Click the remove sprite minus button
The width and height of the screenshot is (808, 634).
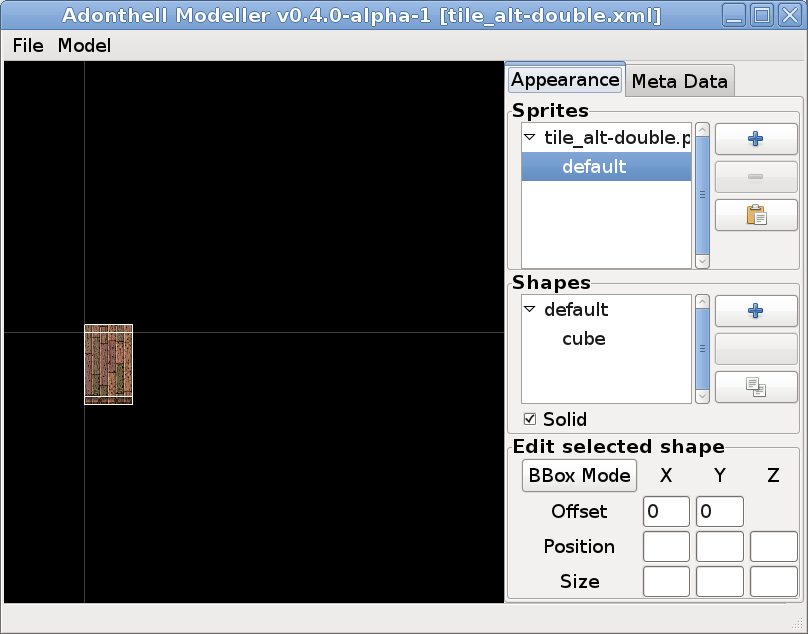point(756,177)
